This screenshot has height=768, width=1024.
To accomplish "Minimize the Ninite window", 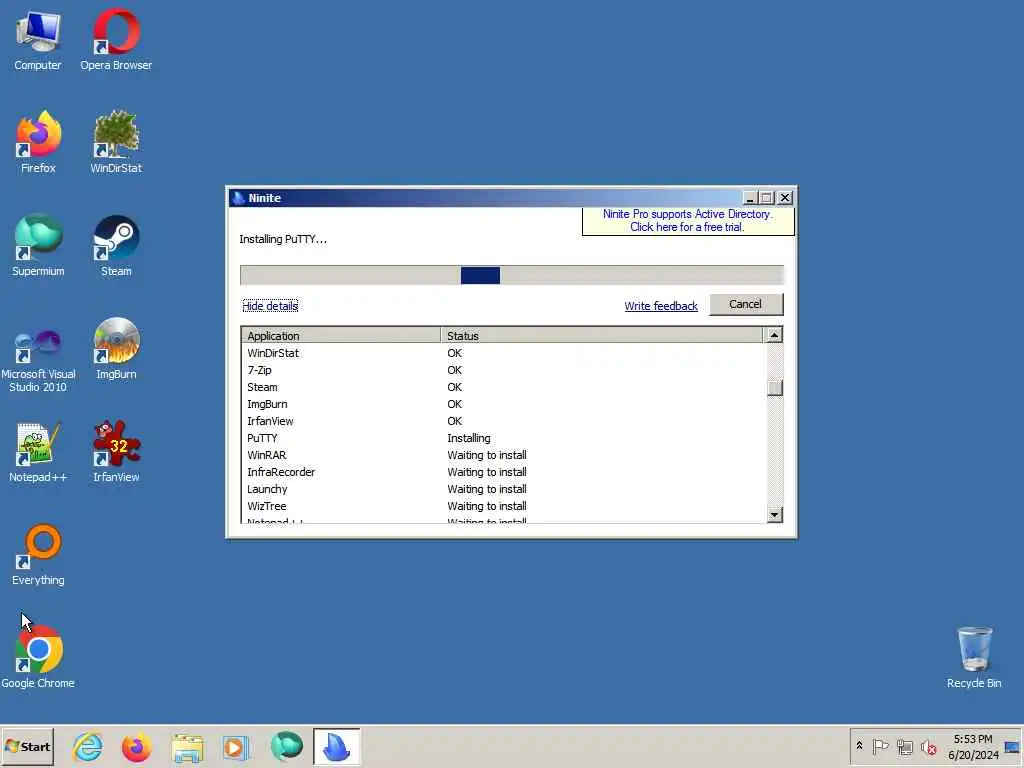I will point(750,198).
